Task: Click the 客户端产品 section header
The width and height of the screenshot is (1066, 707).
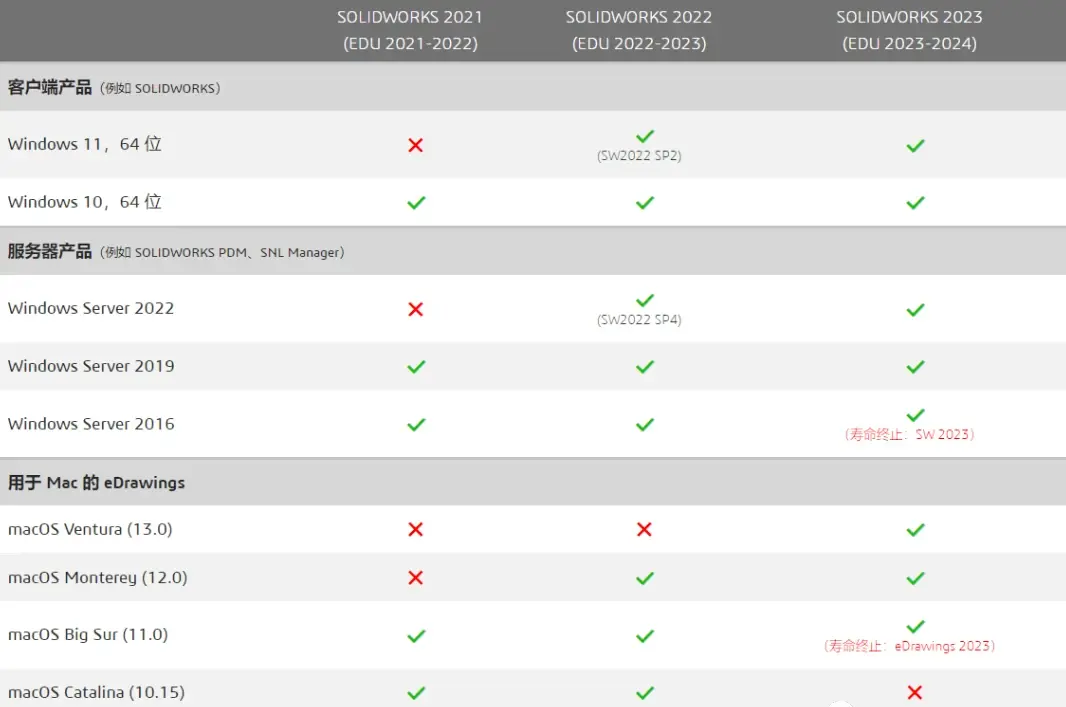Action: pyautogui.click(x=50, y=88)
